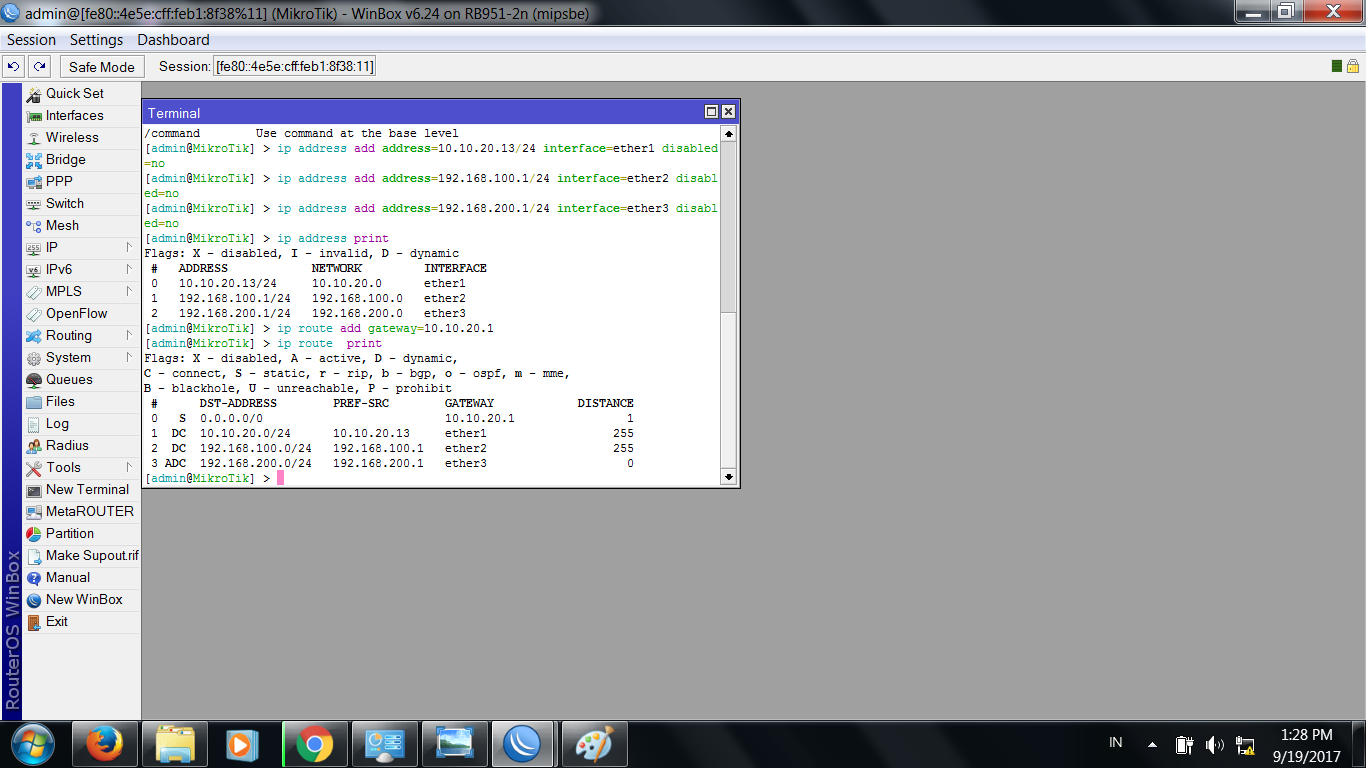Open File Explorer from the taskbar
1366x768 pixels.
click(175, 744)
